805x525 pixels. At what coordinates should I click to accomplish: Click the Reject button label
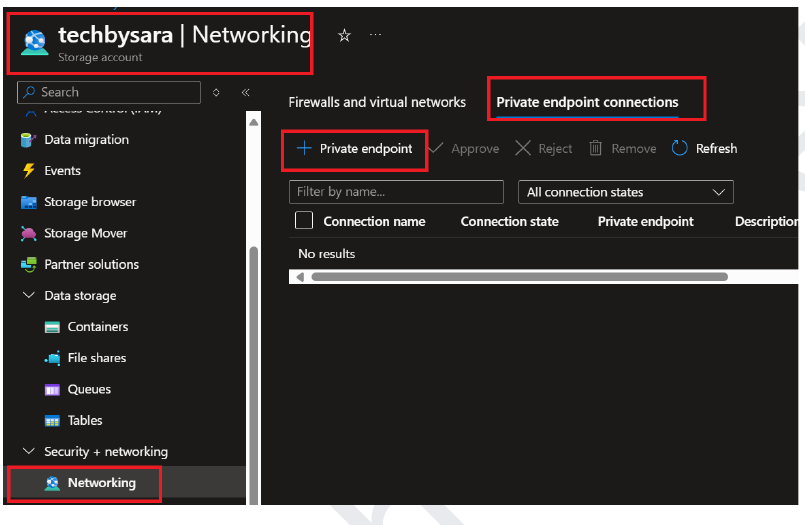(555, 149)
